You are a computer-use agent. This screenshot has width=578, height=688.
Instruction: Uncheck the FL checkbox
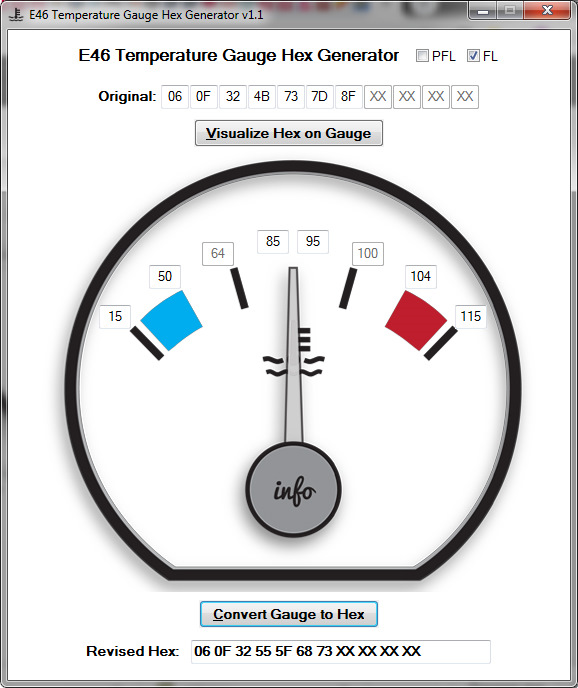(x=473, y=56)
